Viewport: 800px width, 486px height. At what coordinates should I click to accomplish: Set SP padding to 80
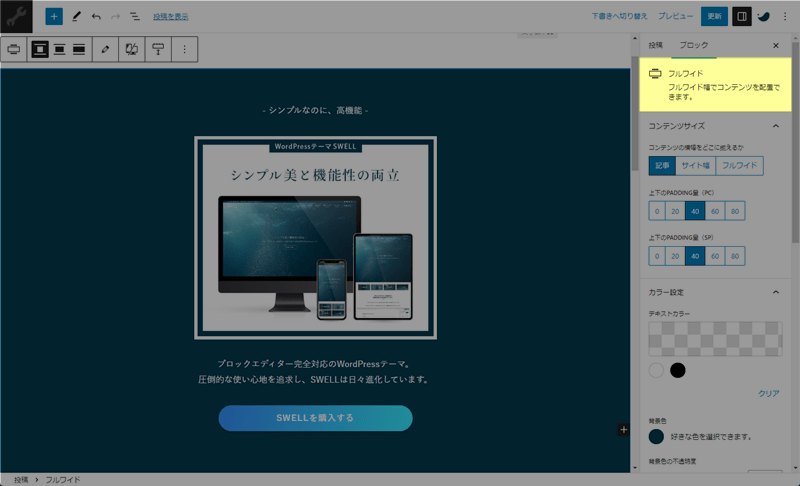[735, 256]
